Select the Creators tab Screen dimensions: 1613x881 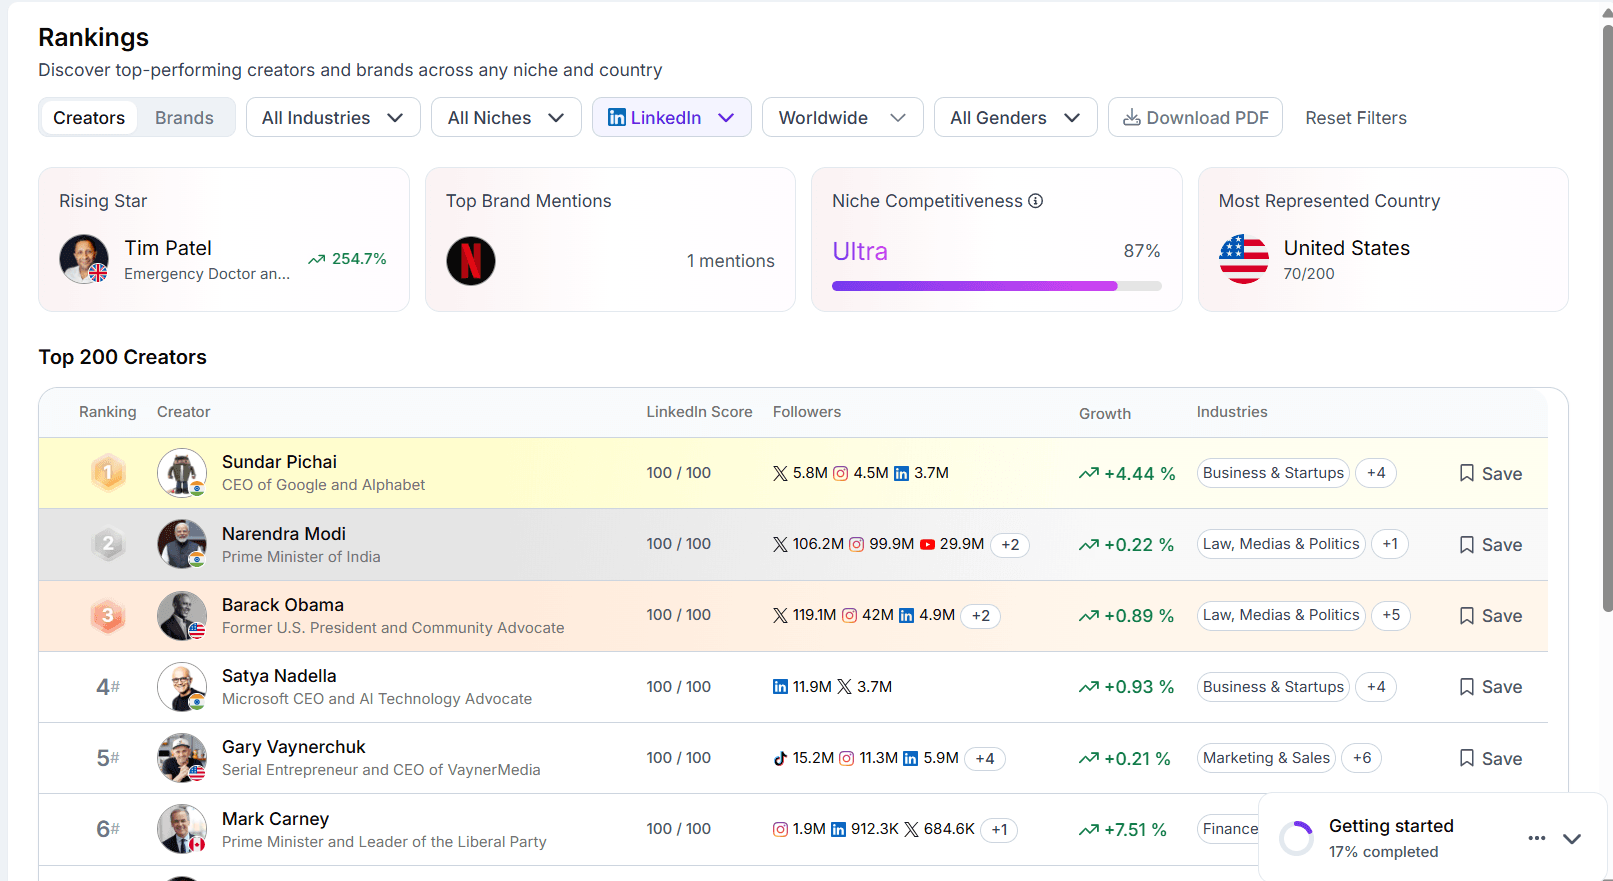tap(89, 118)
